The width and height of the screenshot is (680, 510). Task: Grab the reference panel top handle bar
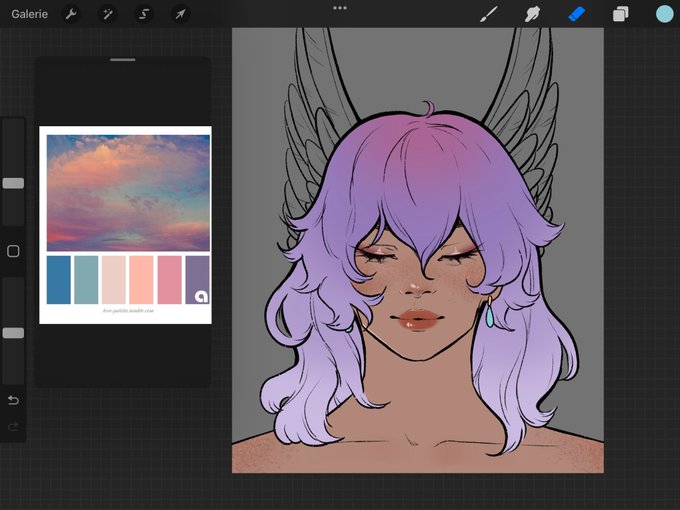[x=123, y=60]
